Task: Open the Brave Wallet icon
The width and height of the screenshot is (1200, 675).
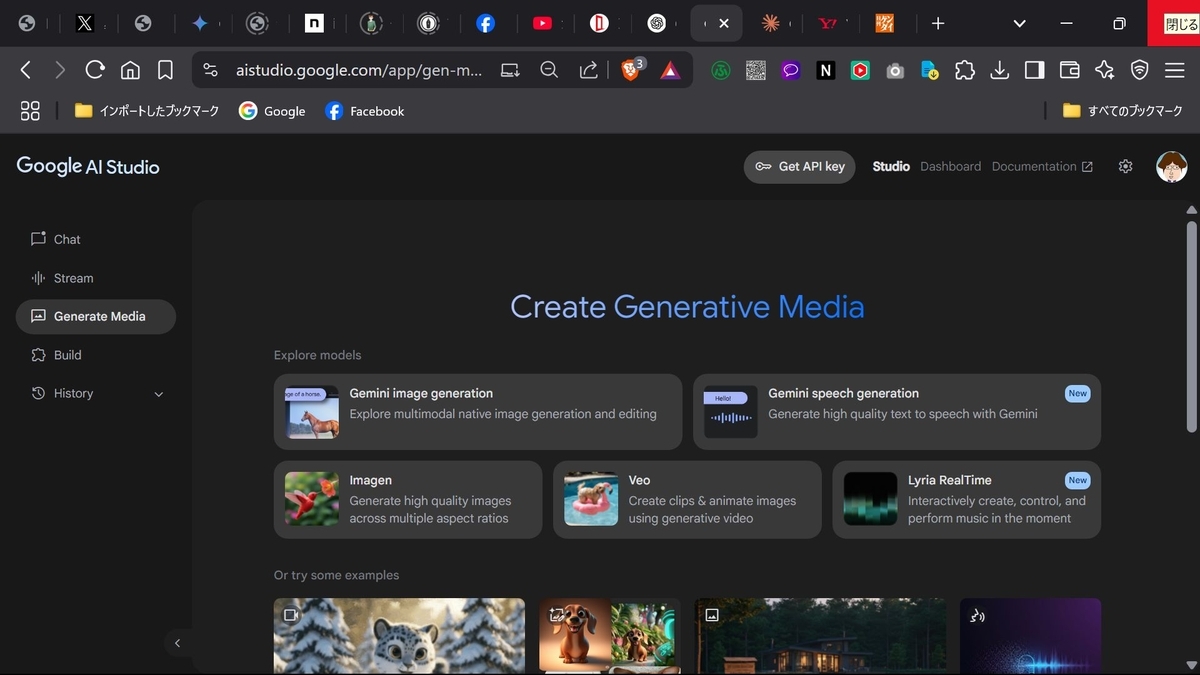Action: (1069, 70)
